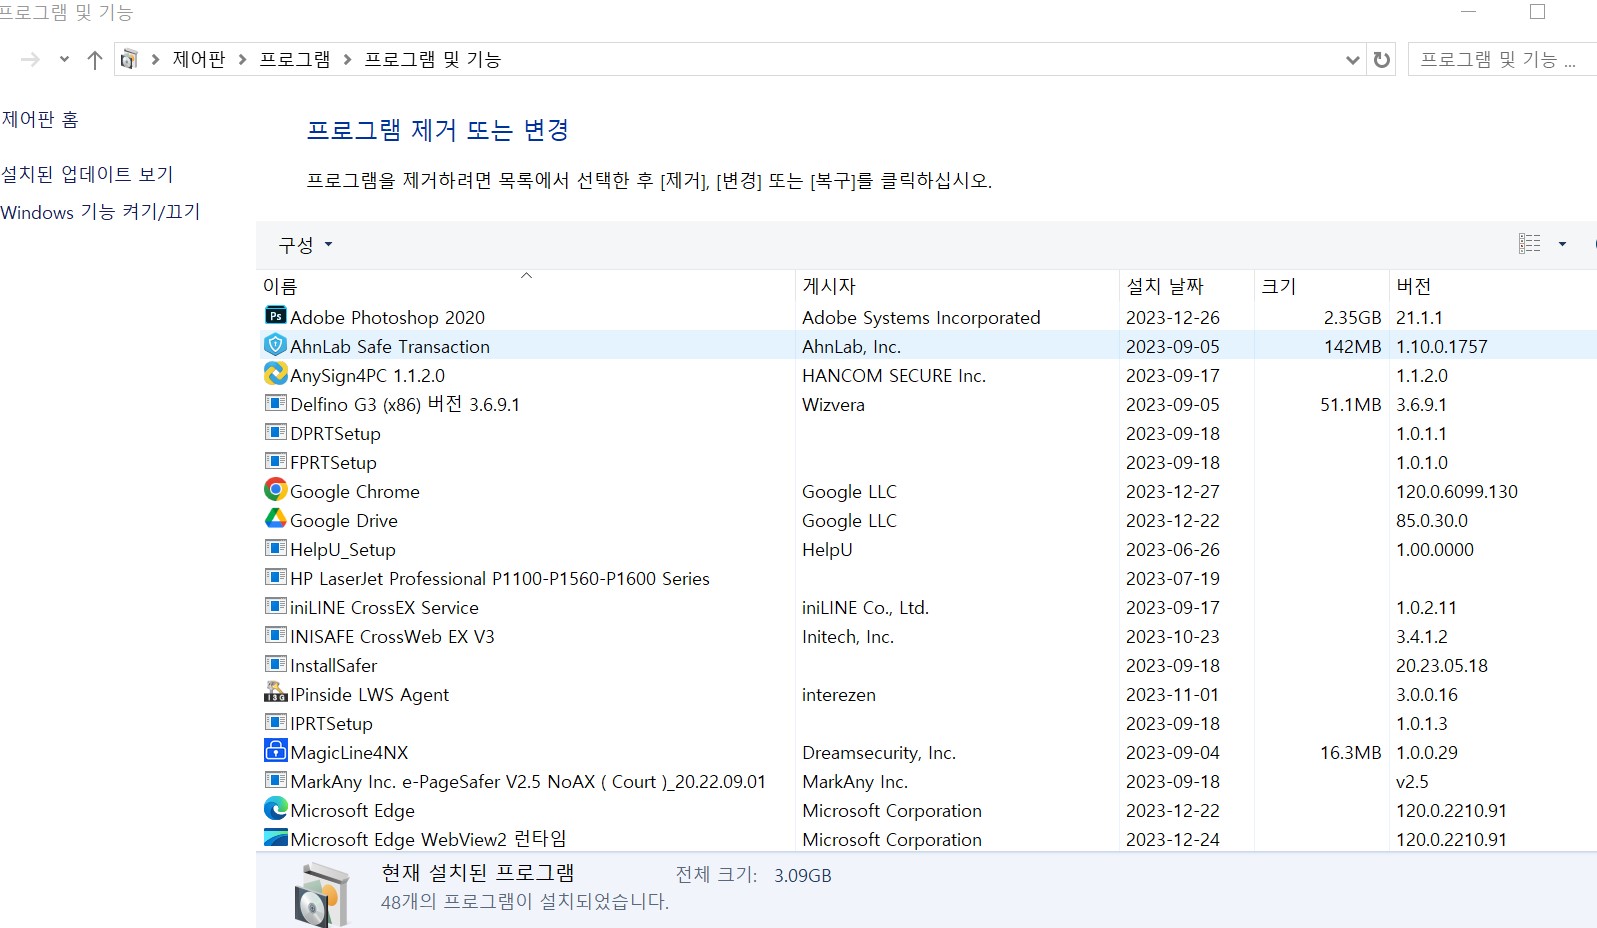
Task: Click the MagicLine4NX lock icon
Action: point(275,751)
